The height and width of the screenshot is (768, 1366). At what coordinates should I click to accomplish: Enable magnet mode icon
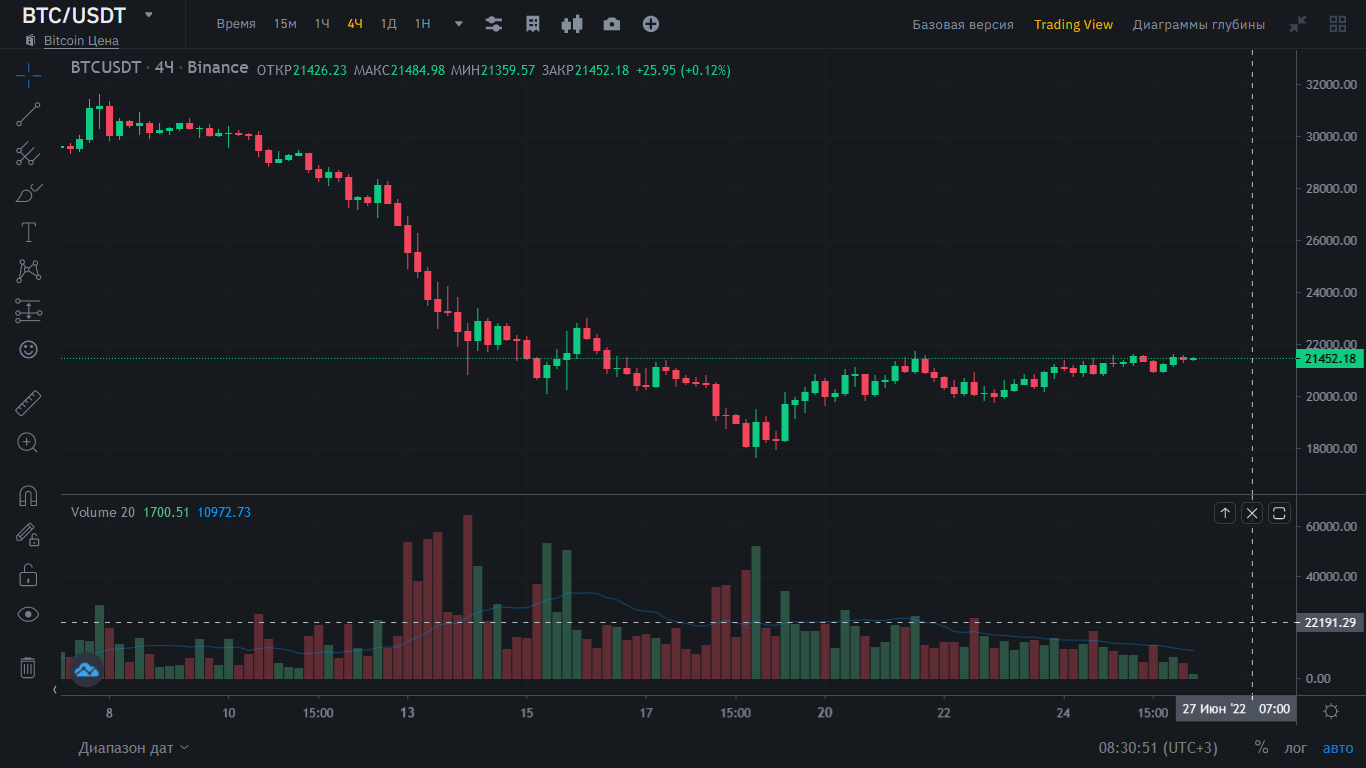(28, 495)
